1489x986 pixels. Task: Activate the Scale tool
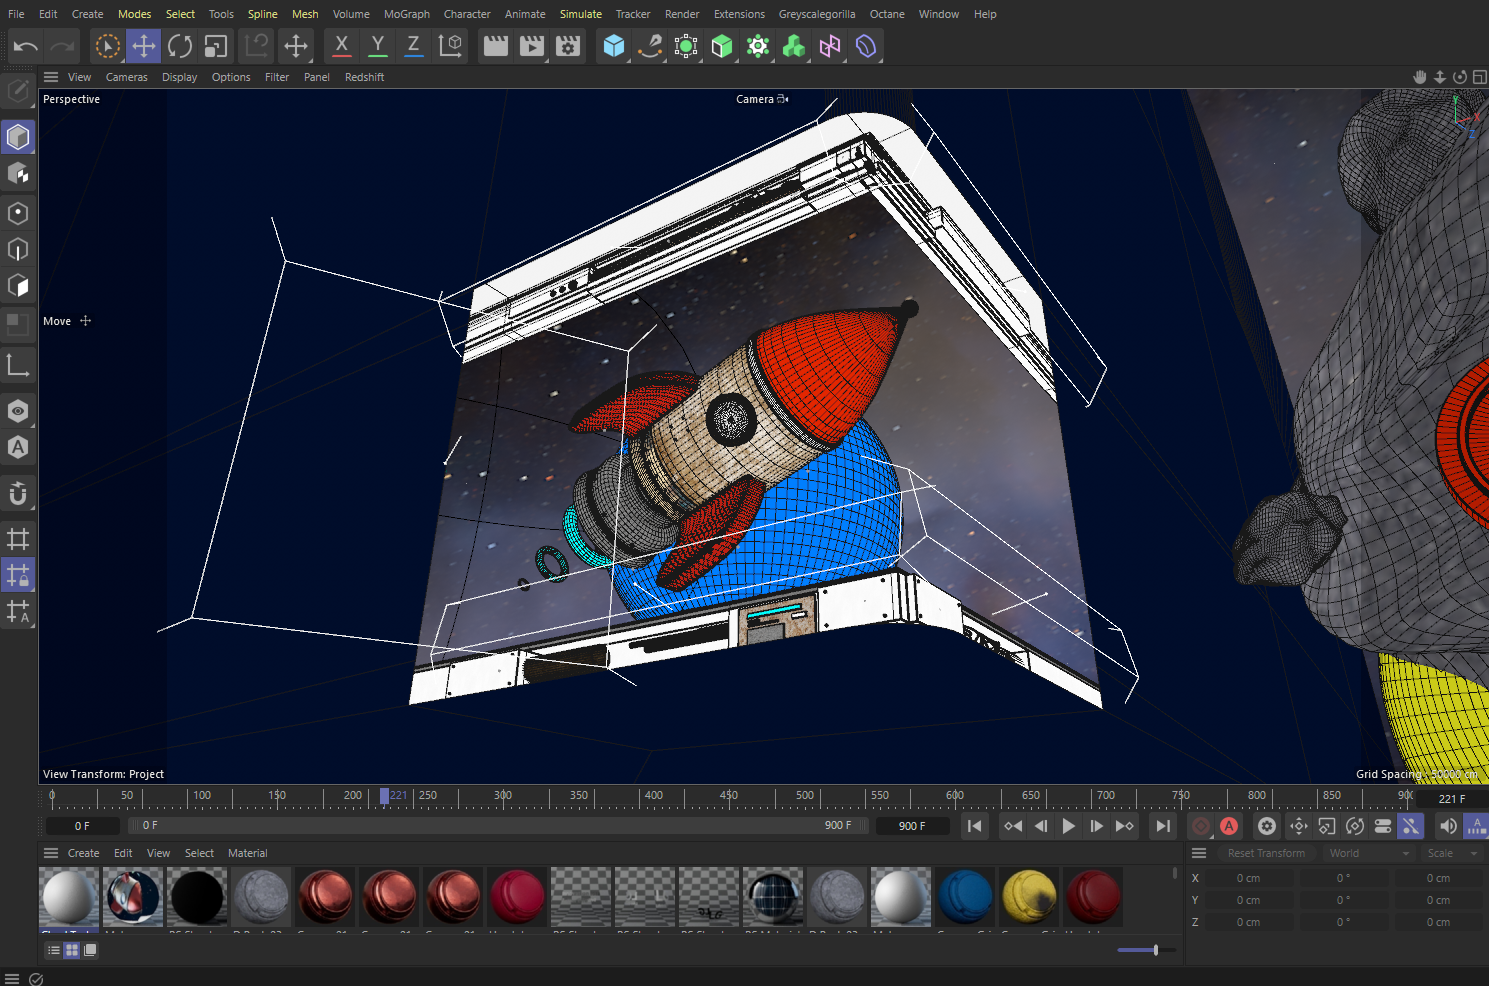click(x=216, y=46)
